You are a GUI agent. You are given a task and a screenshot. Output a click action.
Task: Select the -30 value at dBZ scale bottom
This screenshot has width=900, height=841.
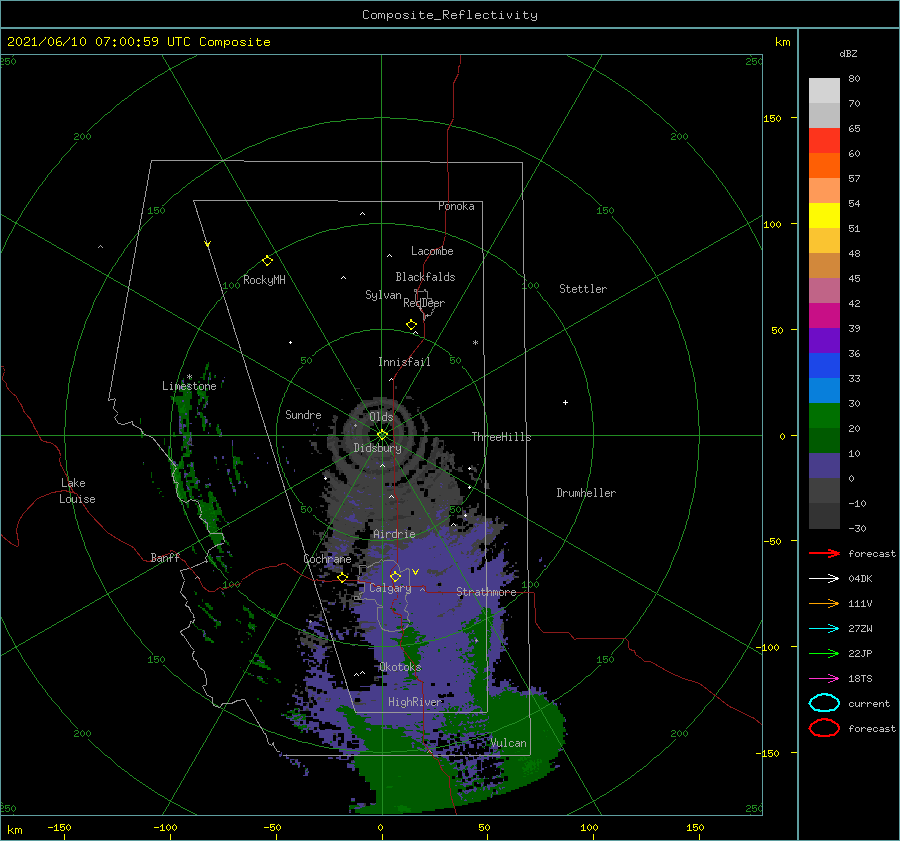(857, 528)
